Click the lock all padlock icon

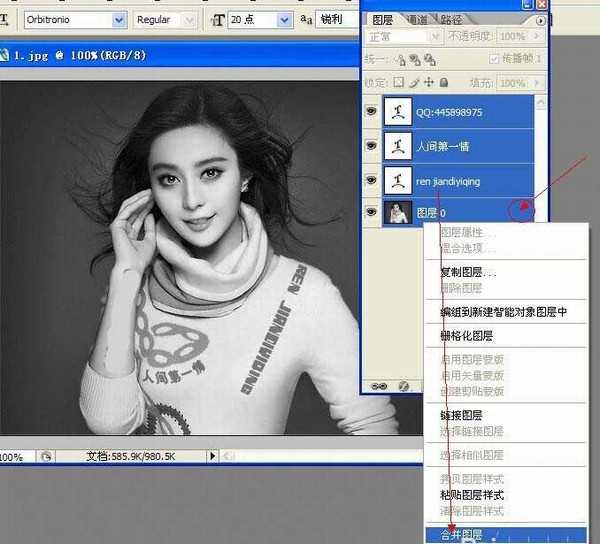[x=443, y=82]
